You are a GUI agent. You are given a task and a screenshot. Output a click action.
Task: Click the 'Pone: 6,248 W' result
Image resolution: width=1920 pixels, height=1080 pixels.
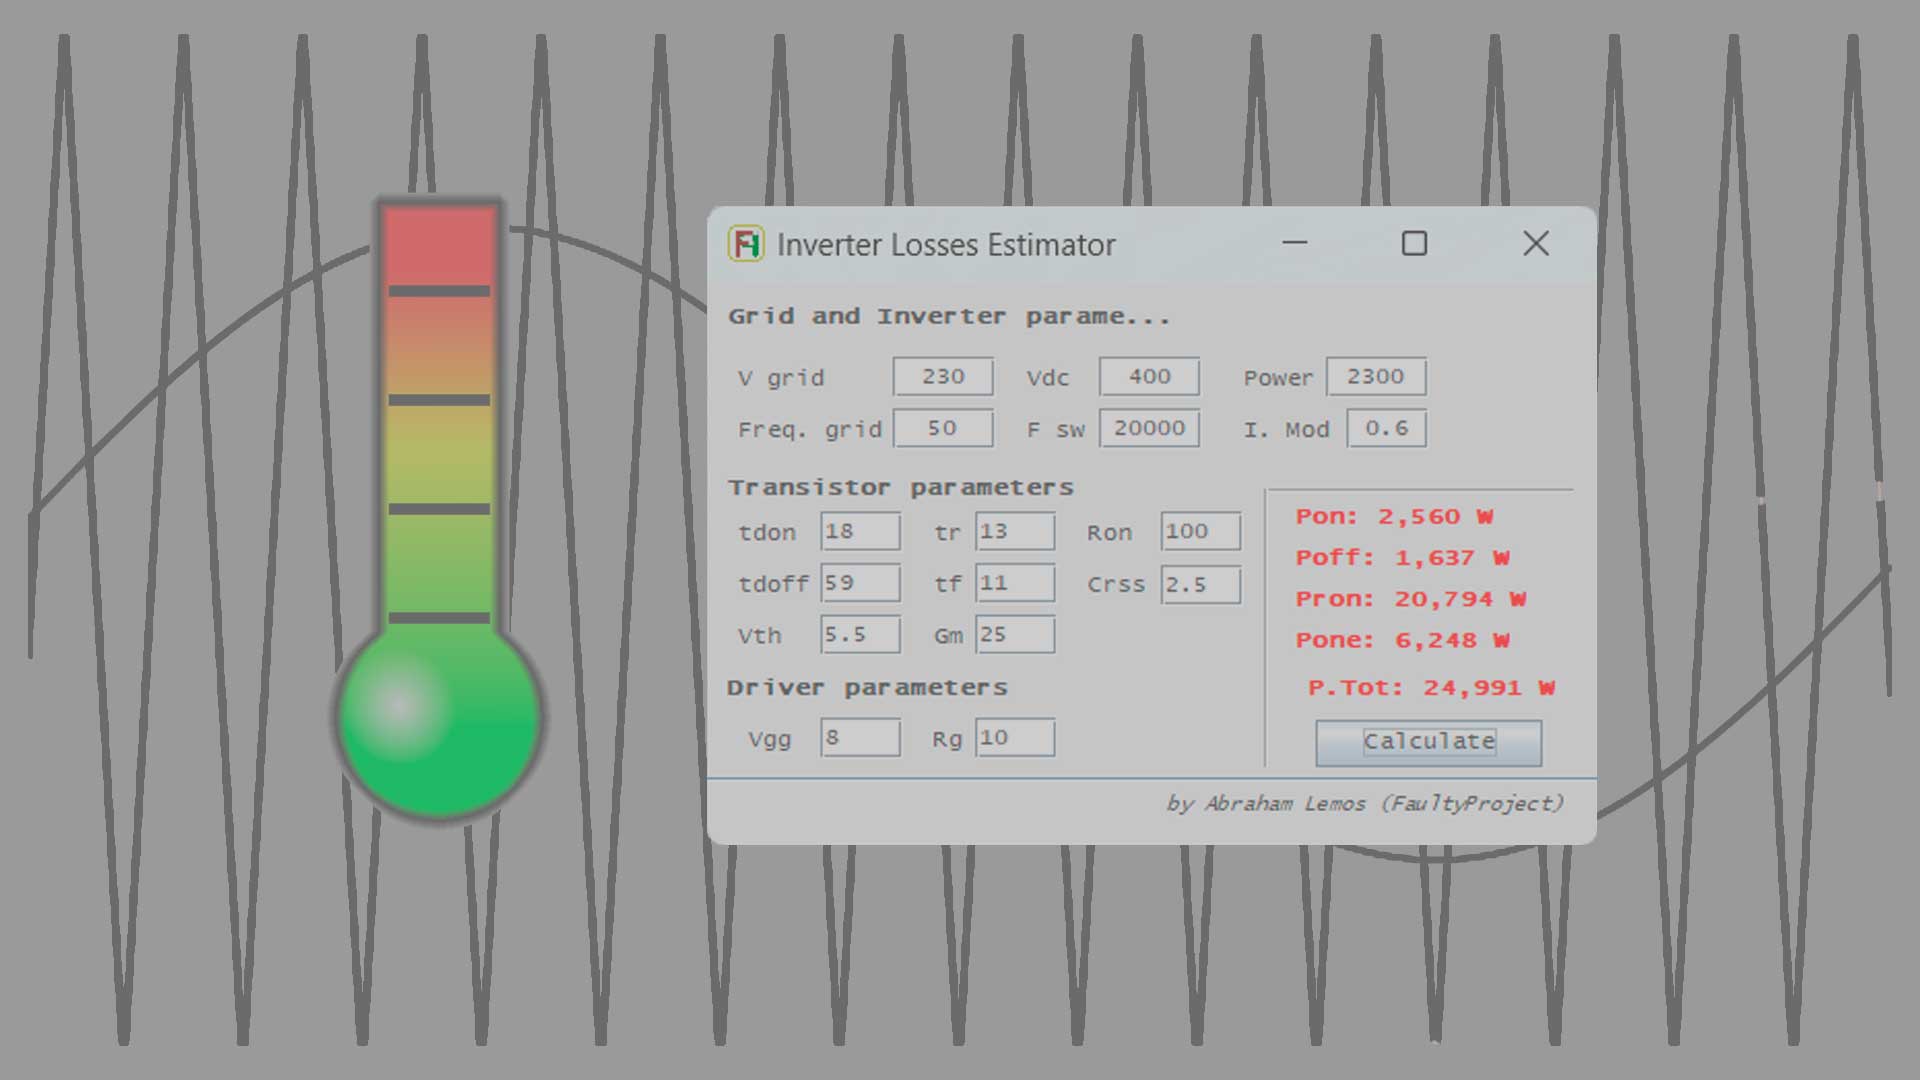click(x=1402, y=640)
